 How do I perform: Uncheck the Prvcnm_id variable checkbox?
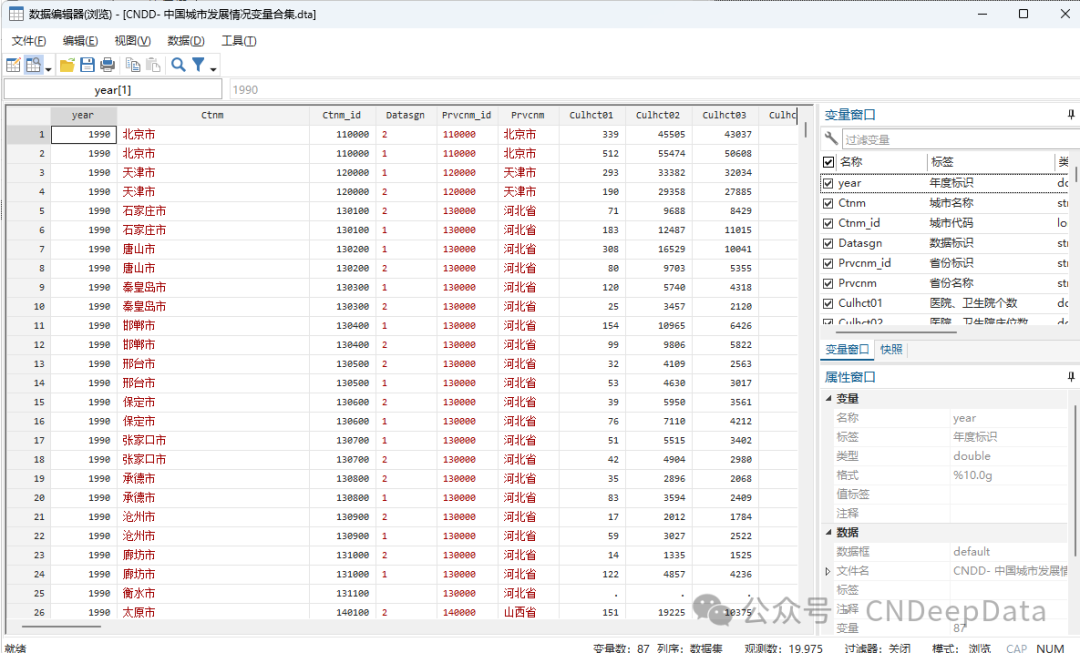[x=828, y=263]
